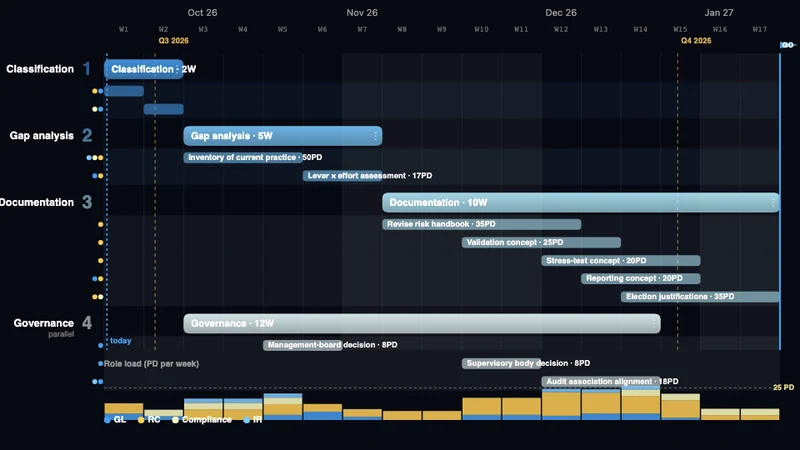Click the first Classification sub-task bar
Image resolution: width=800 pixels, height=450 pixels.
[x=124, y=91]
